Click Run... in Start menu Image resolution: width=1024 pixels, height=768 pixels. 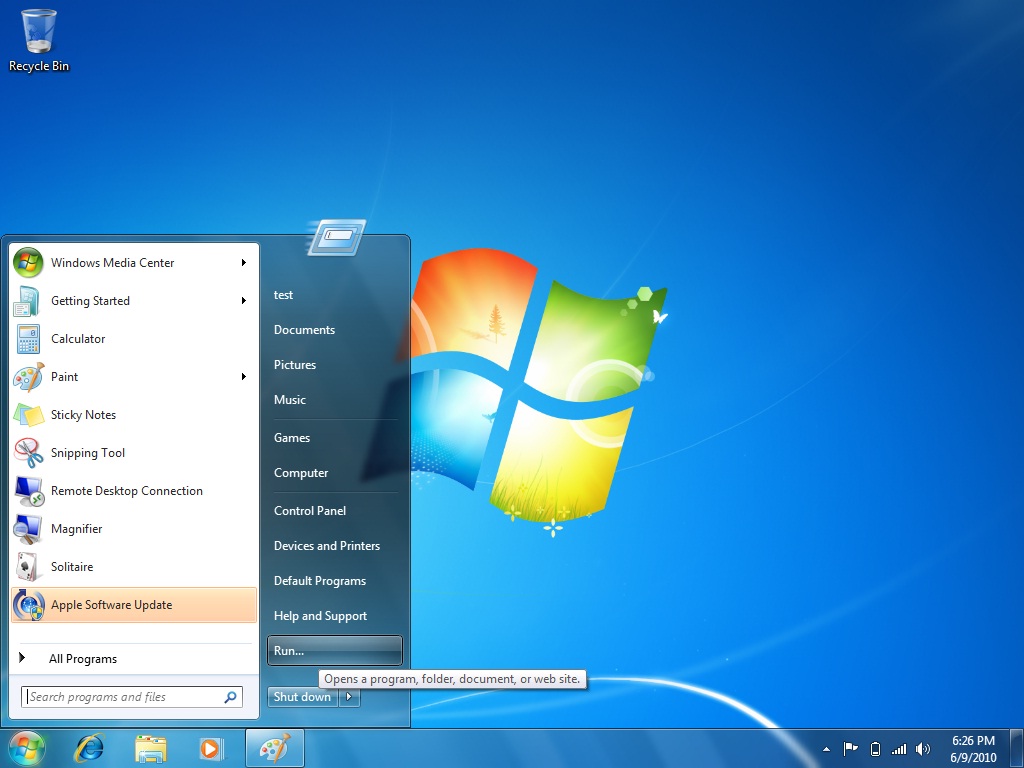click(334, 650)
